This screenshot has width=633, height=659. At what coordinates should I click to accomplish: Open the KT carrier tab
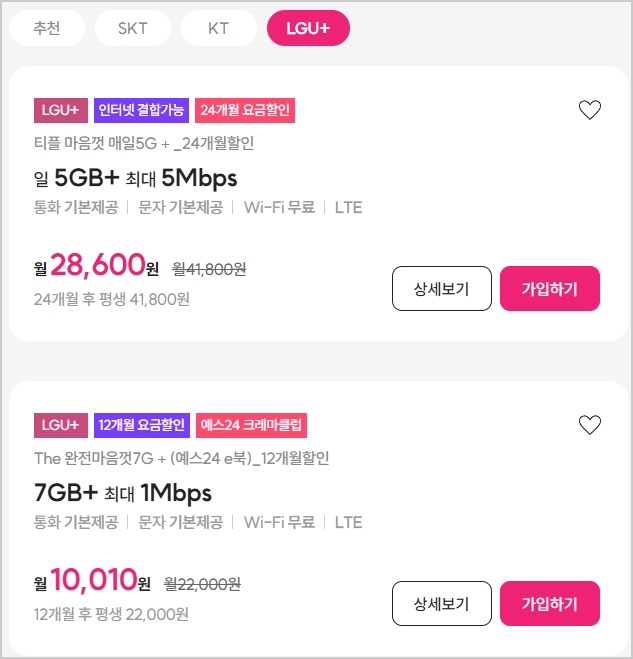218,28
